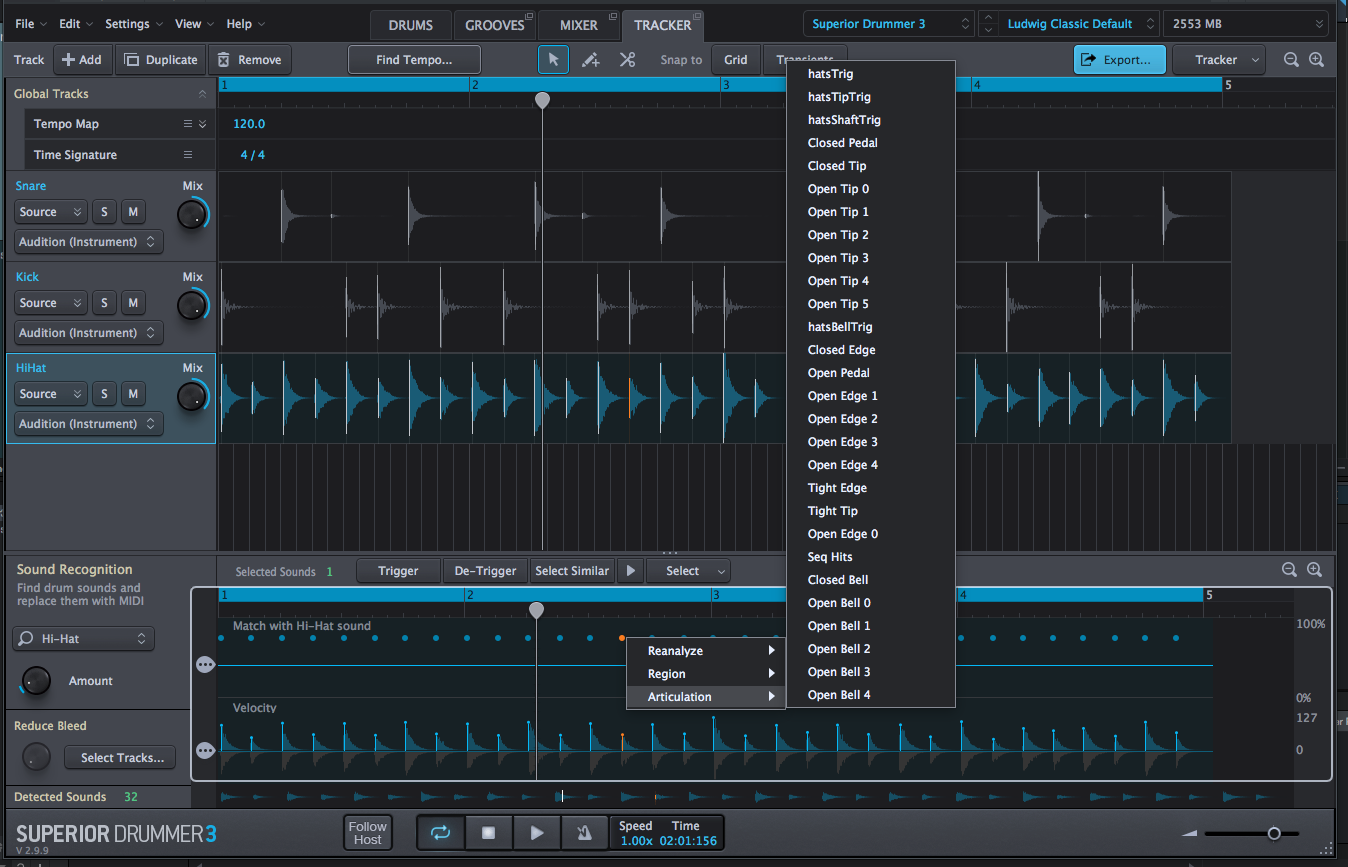This screenshot has height=867, width=1348.
Task: Zoom in using the magnifier plus icon
Action: point(1315,59)
